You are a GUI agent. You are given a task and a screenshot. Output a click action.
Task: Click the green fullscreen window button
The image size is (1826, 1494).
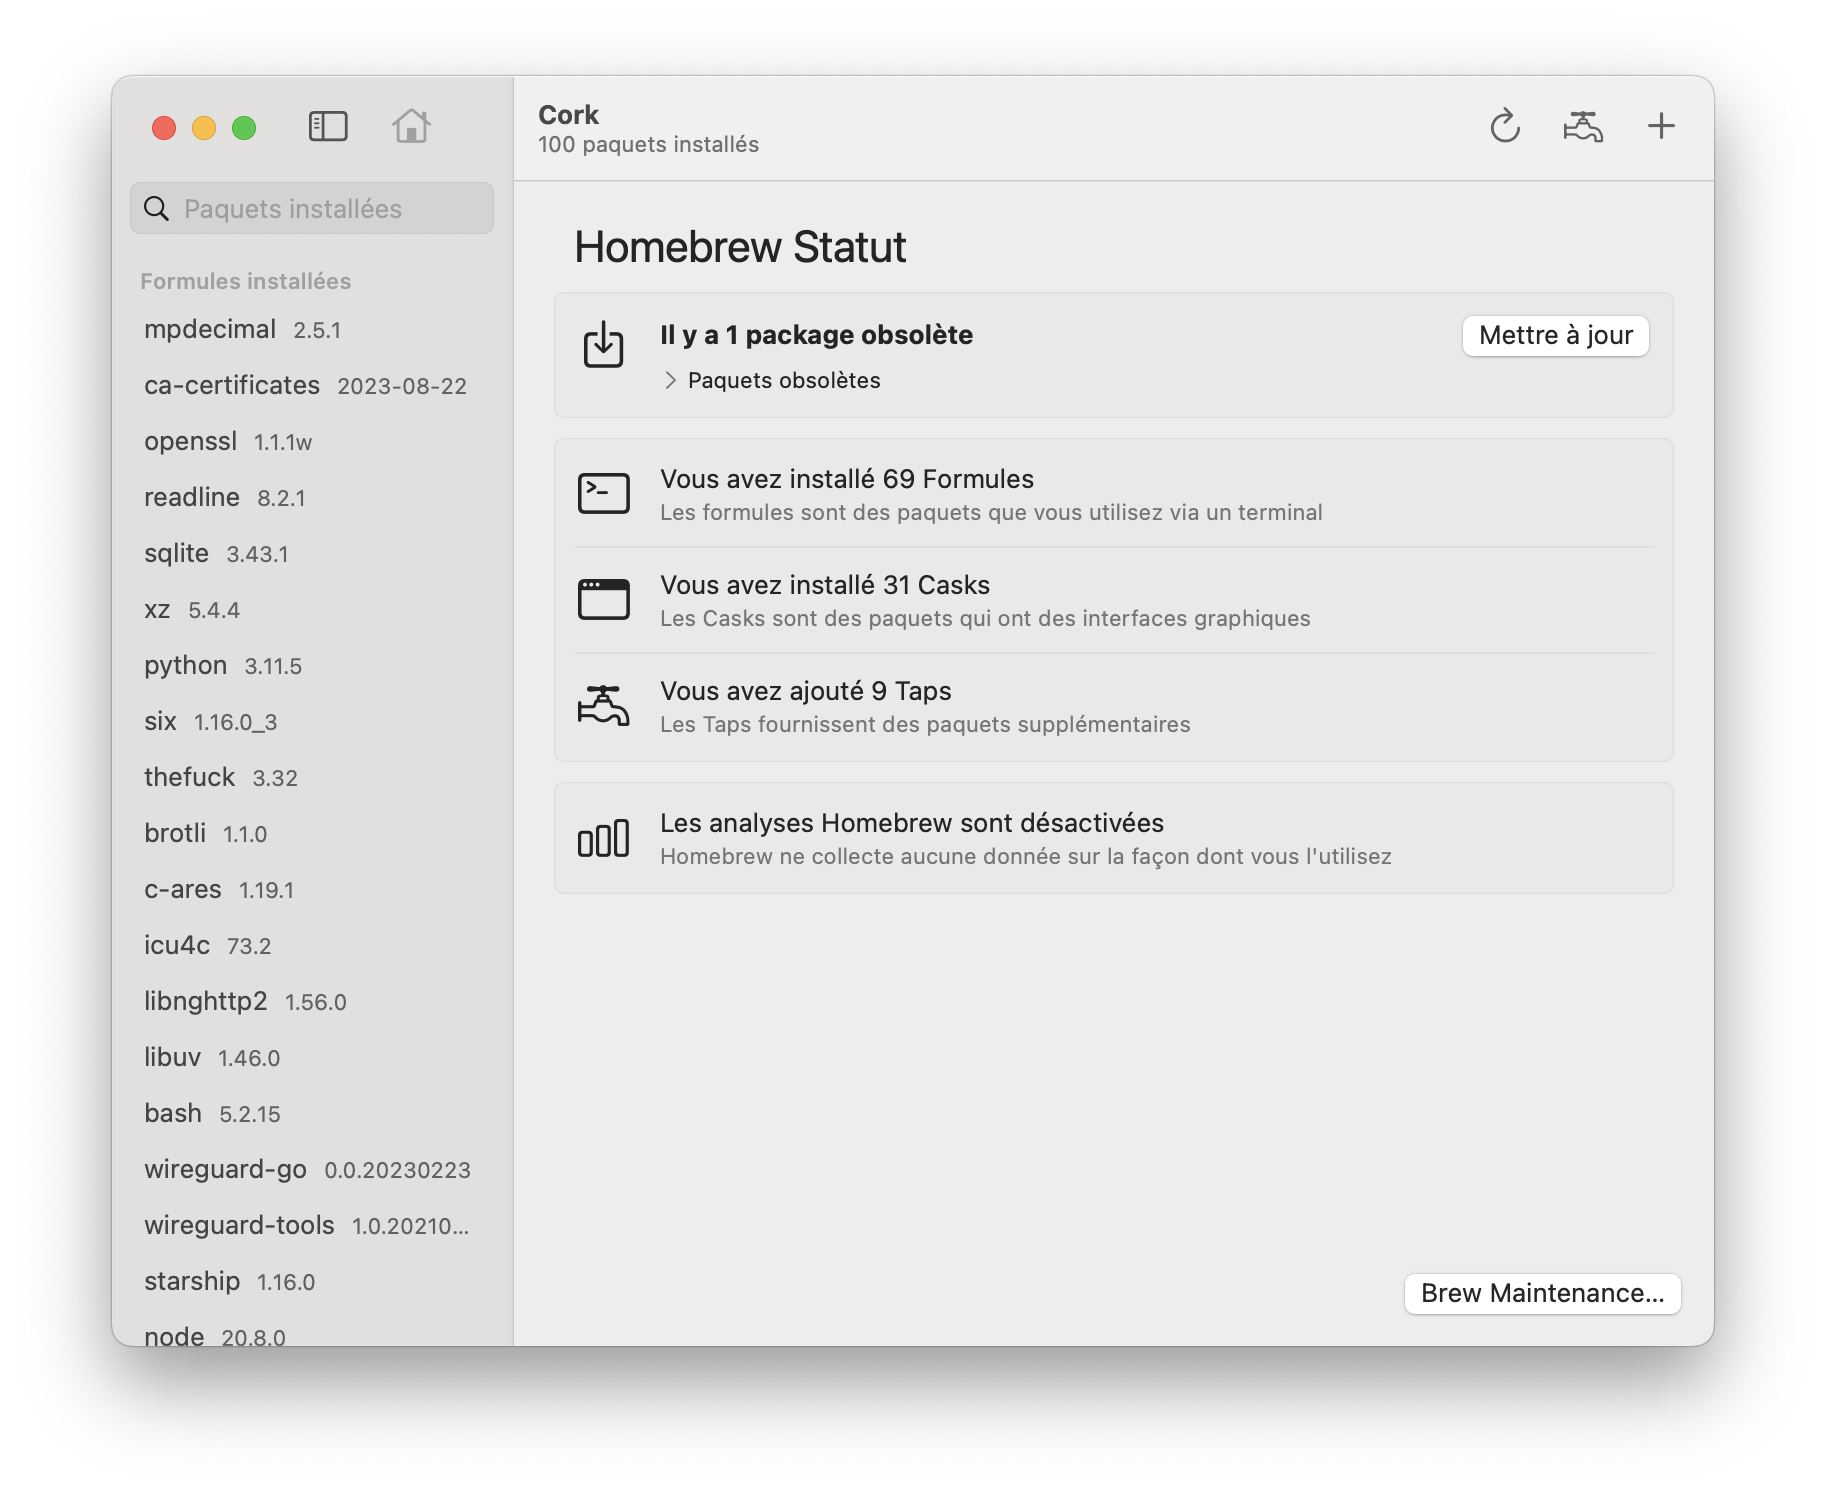(244, 128)
